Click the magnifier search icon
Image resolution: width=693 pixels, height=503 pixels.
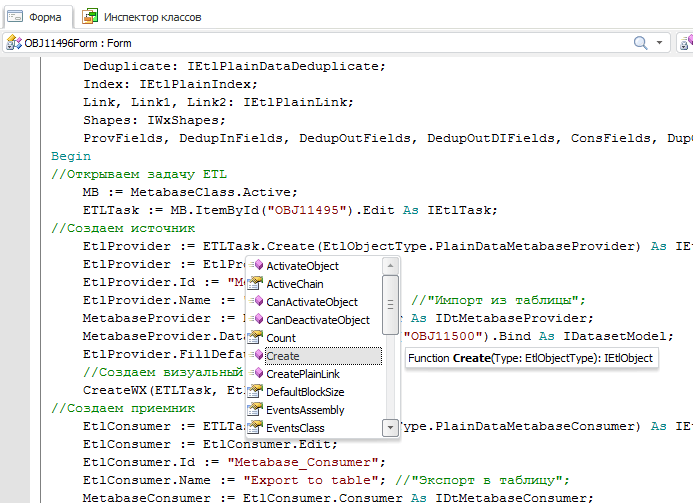(641, 43)
